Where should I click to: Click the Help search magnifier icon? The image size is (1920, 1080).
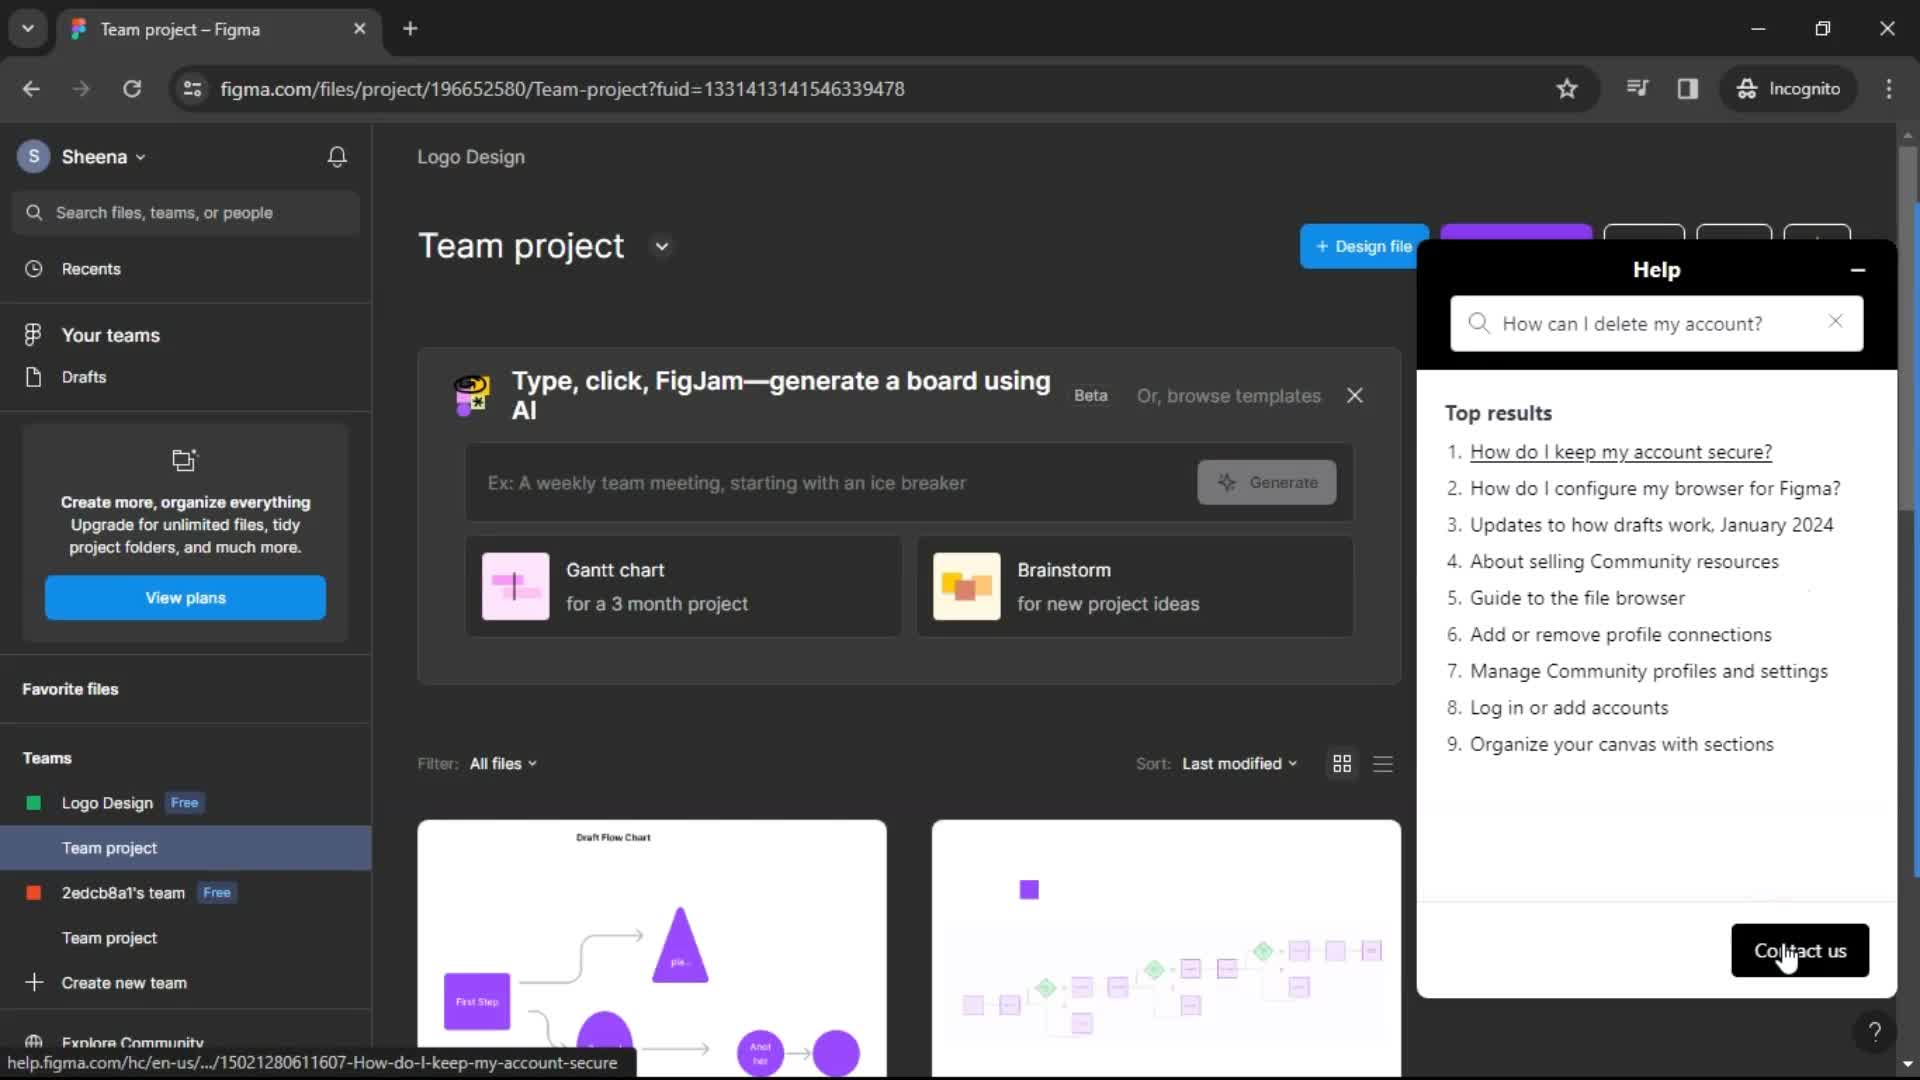[x=1478, y=323]
